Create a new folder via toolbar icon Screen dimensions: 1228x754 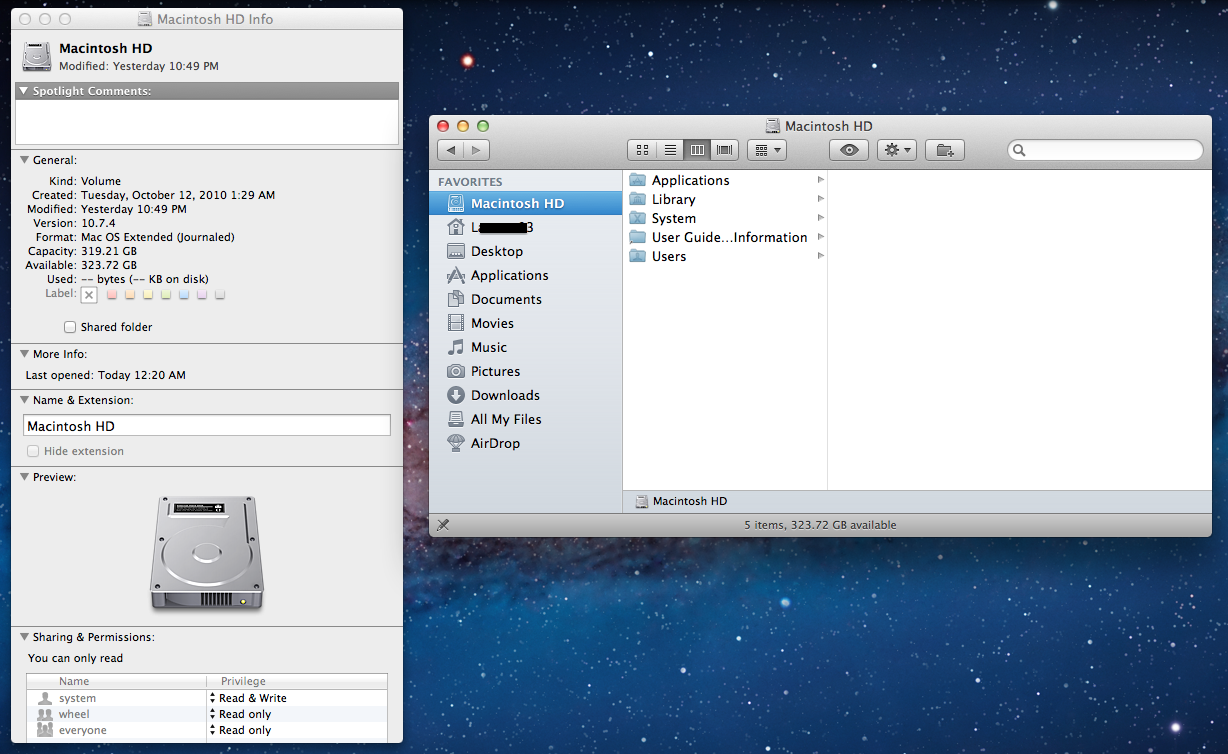pyautogui.click(x=944, y=150)
